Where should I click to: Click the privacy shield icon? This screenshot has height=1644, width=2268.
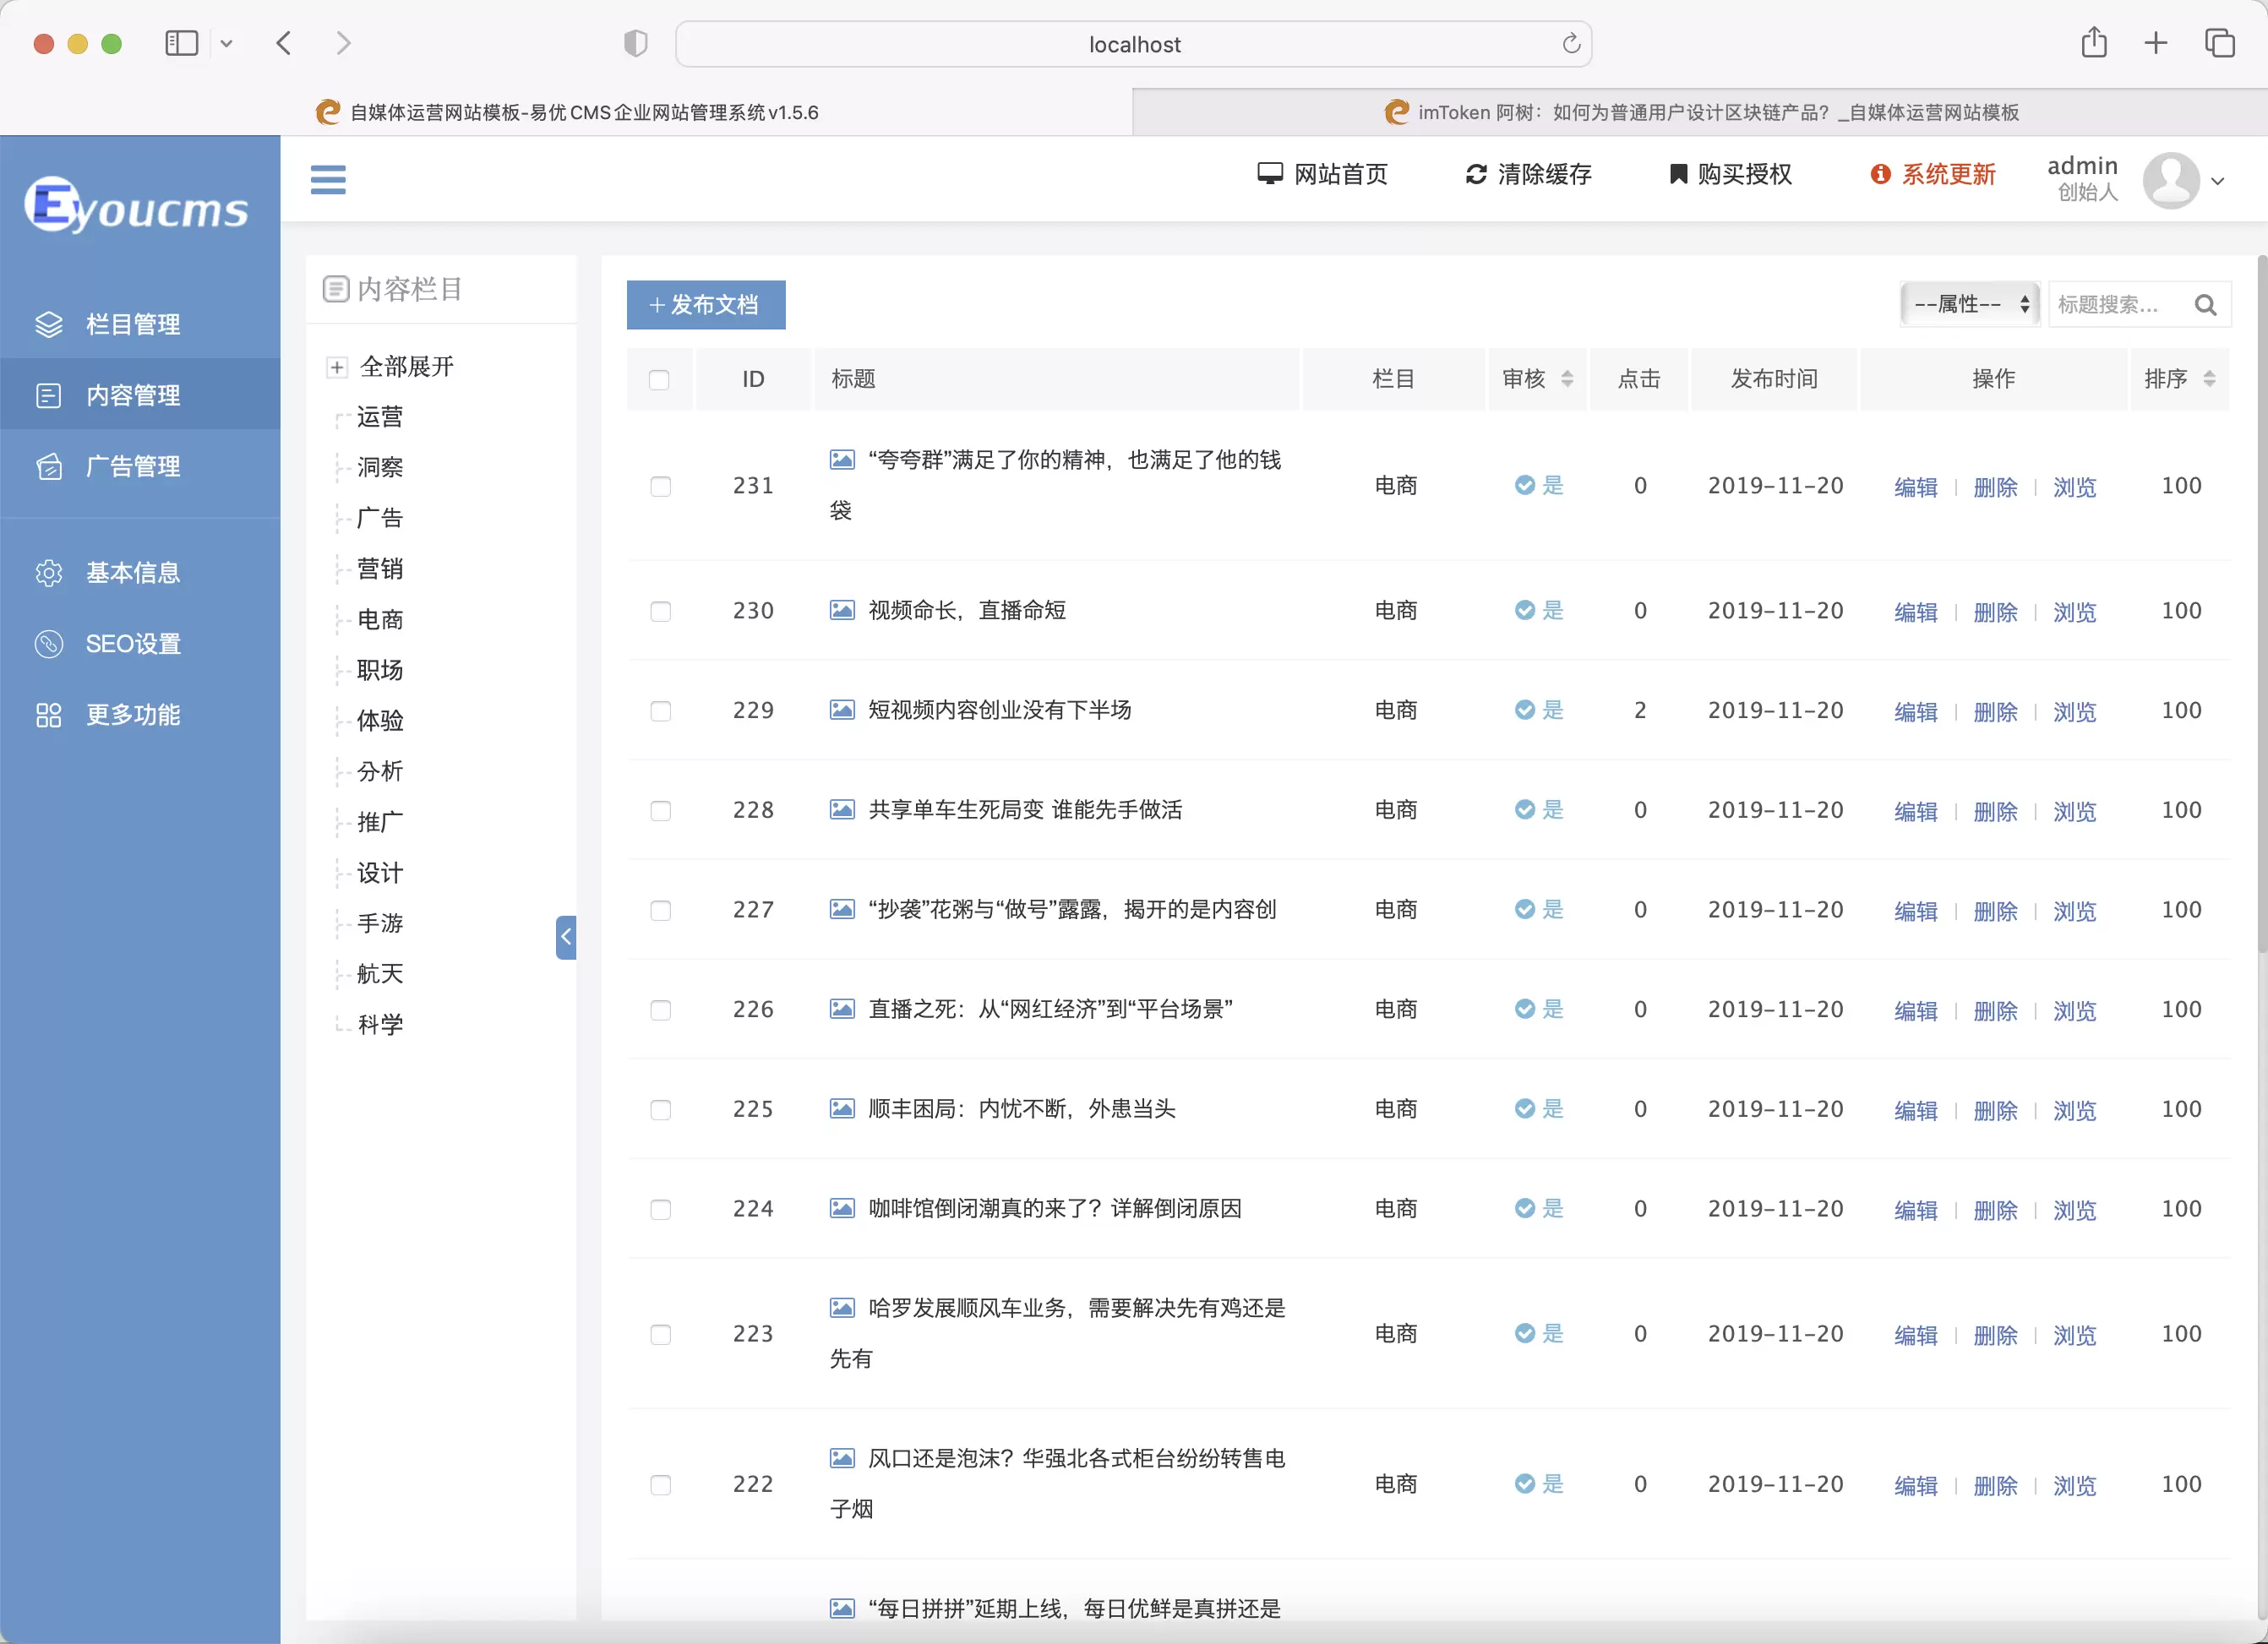636,43
